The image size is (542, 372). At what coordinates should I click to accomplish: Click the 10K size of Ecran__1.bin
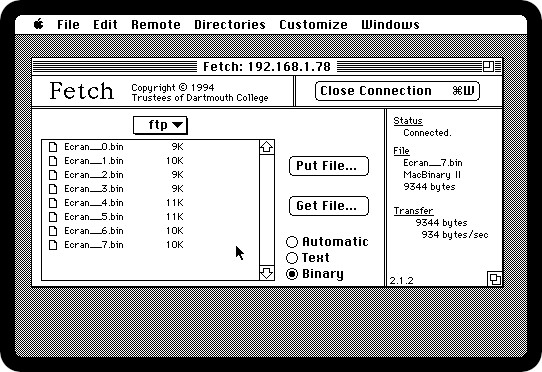tap(175, 161)
